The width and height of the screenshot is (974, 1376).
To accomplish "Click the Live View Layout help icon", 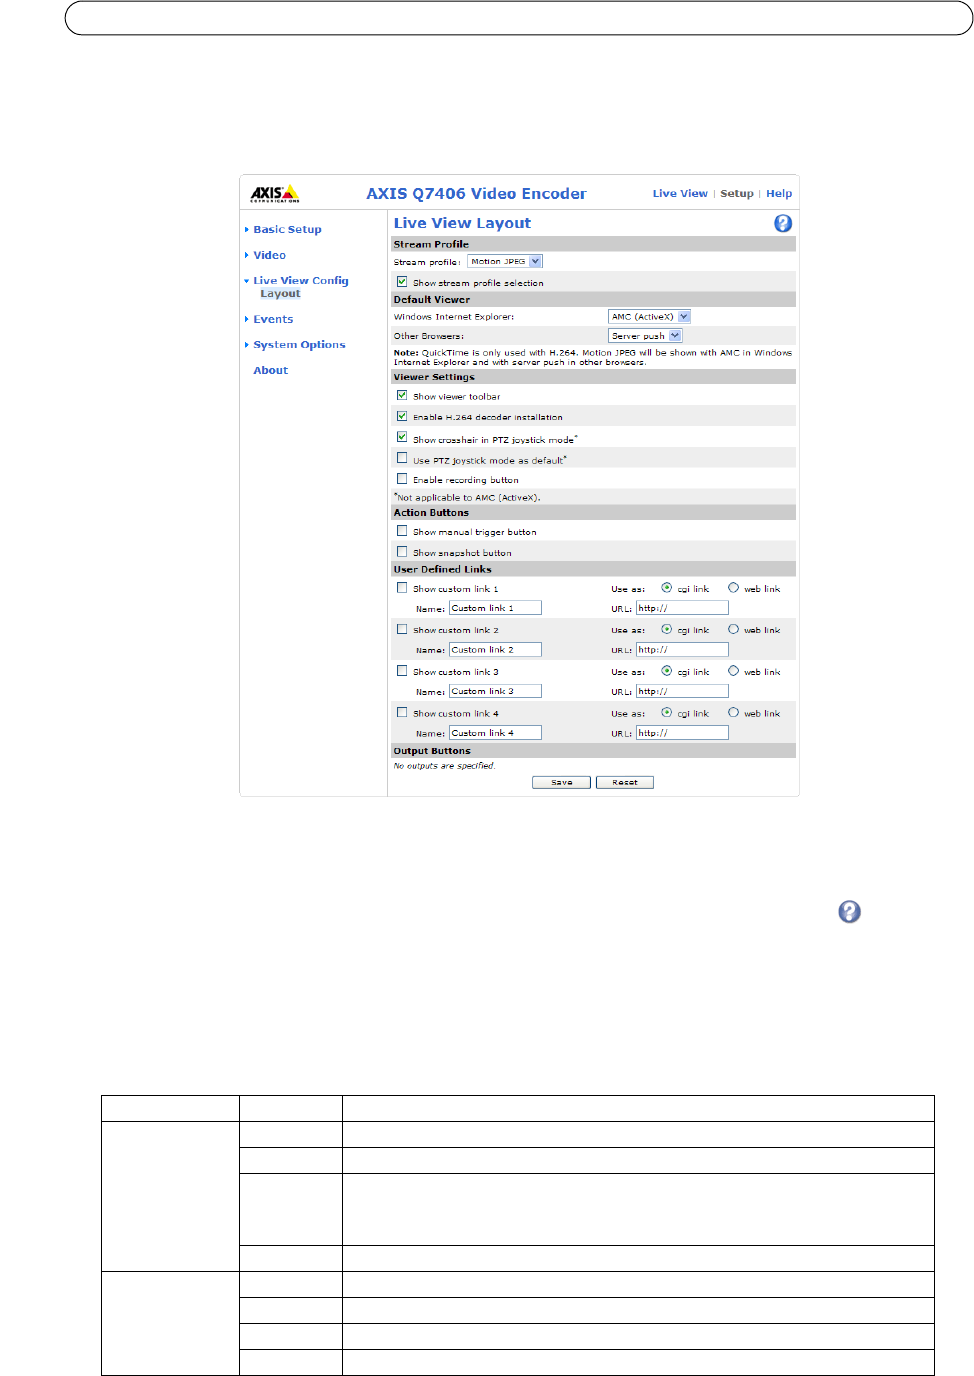I will click(x=783, y=223).
